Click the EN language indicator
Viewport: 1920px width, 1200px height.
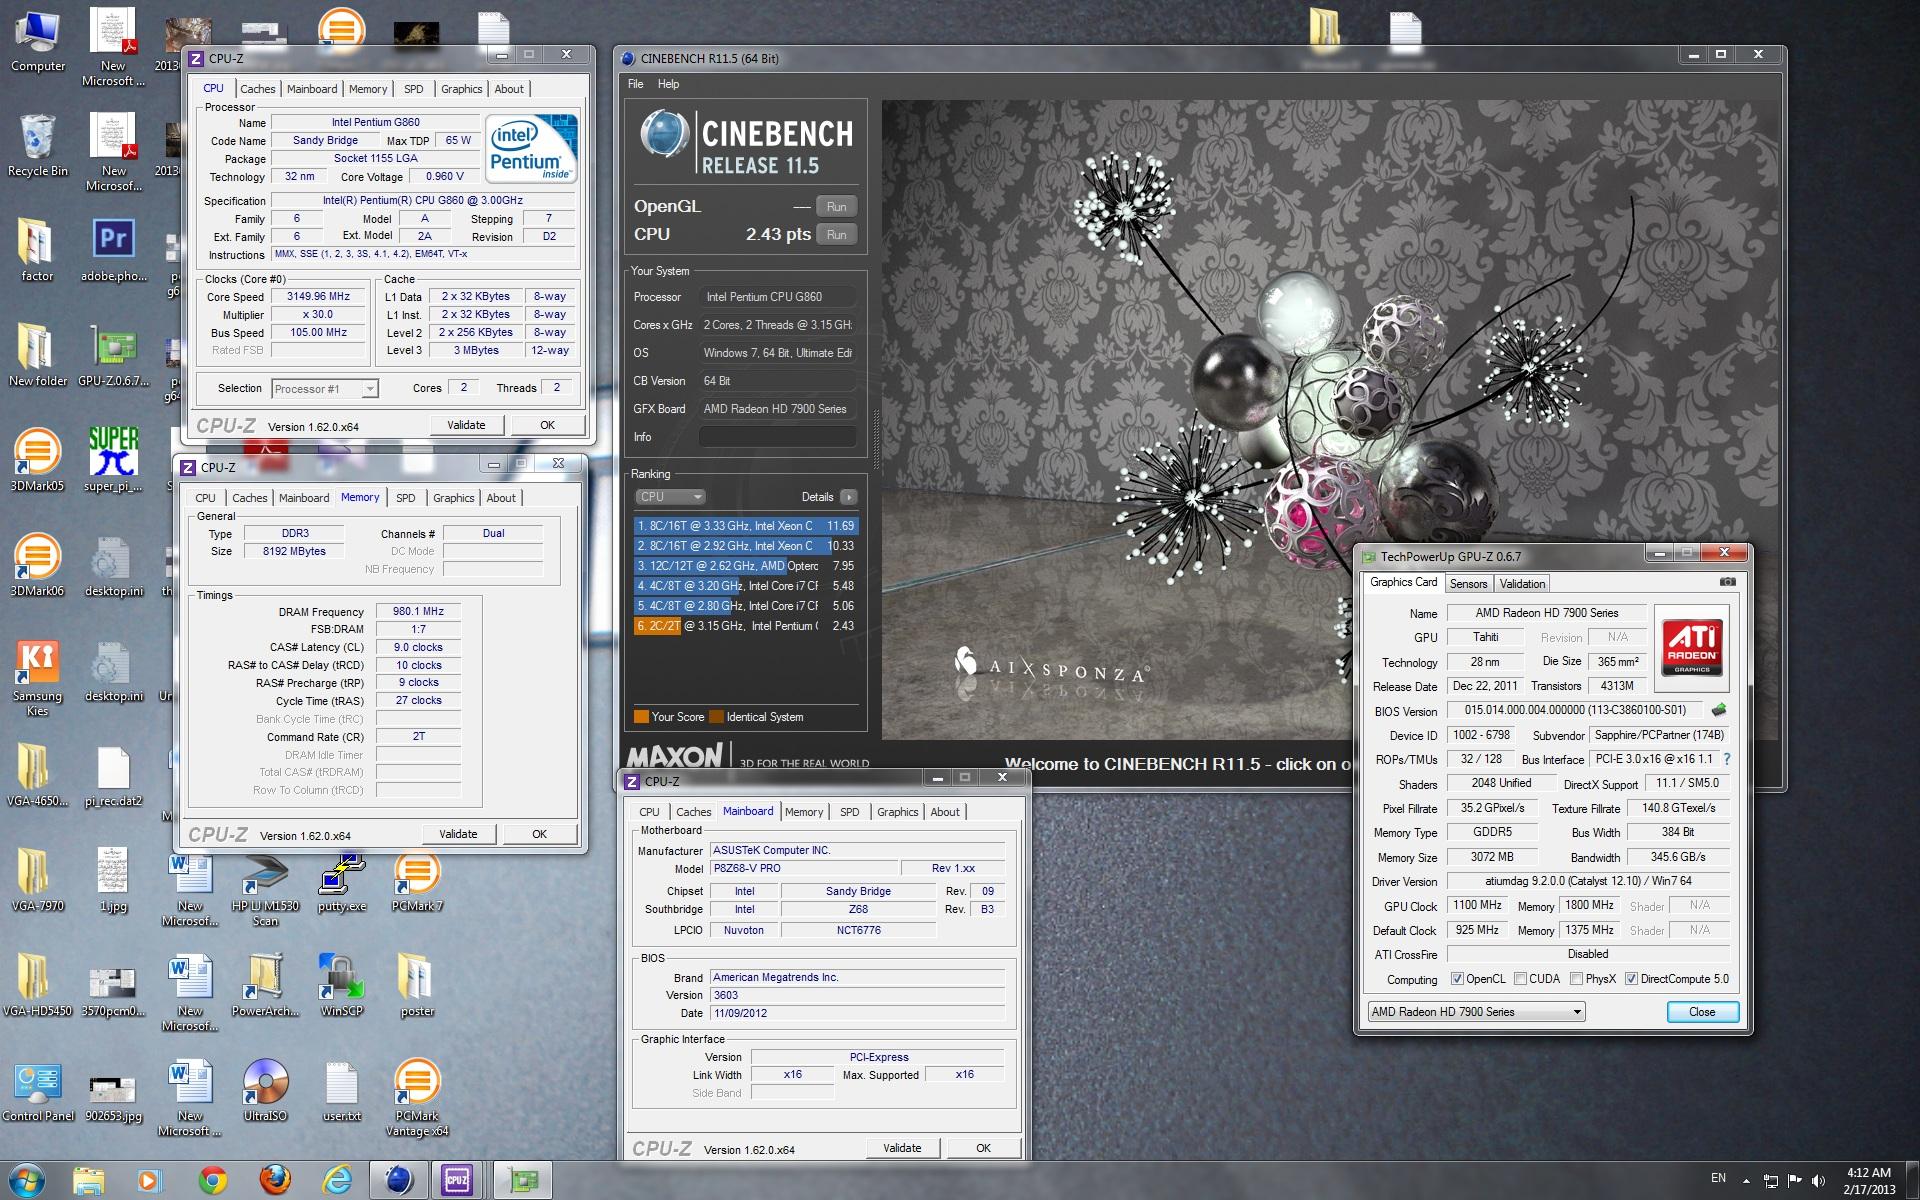pos(1718,1178)
